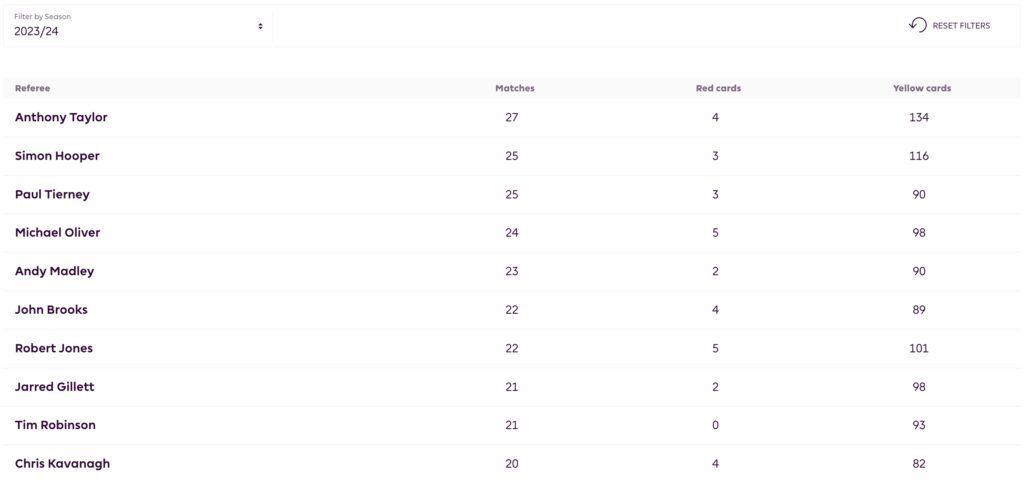This screenshot has width=1024, height=483.
Task: Click Anthony Taylor's yellow cards count 134
Action: coord(919,117)
